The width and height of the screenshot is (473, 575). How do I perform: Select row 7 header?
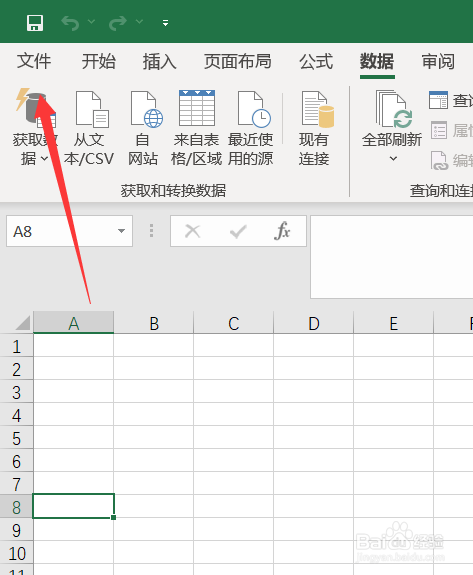pos(16,484)
